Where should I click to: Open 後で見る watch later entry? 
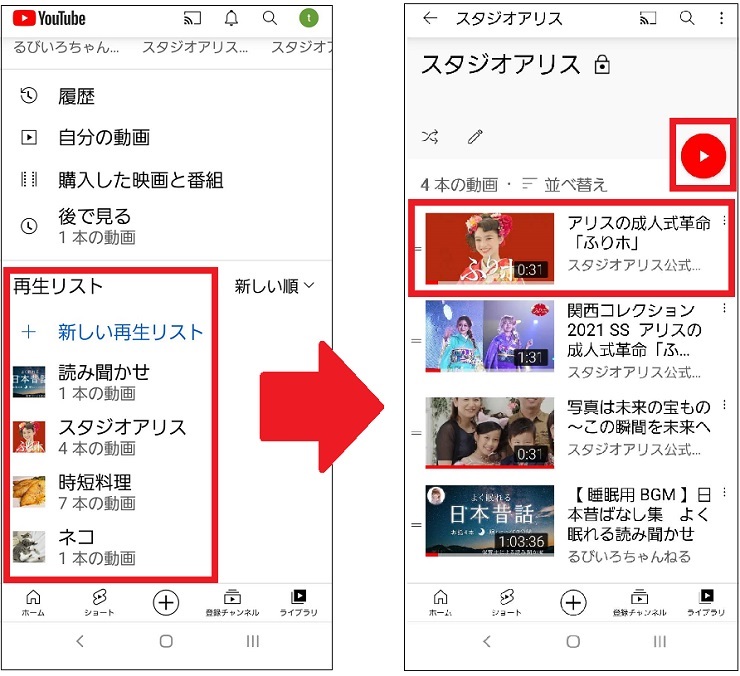(x=168, y=226)
